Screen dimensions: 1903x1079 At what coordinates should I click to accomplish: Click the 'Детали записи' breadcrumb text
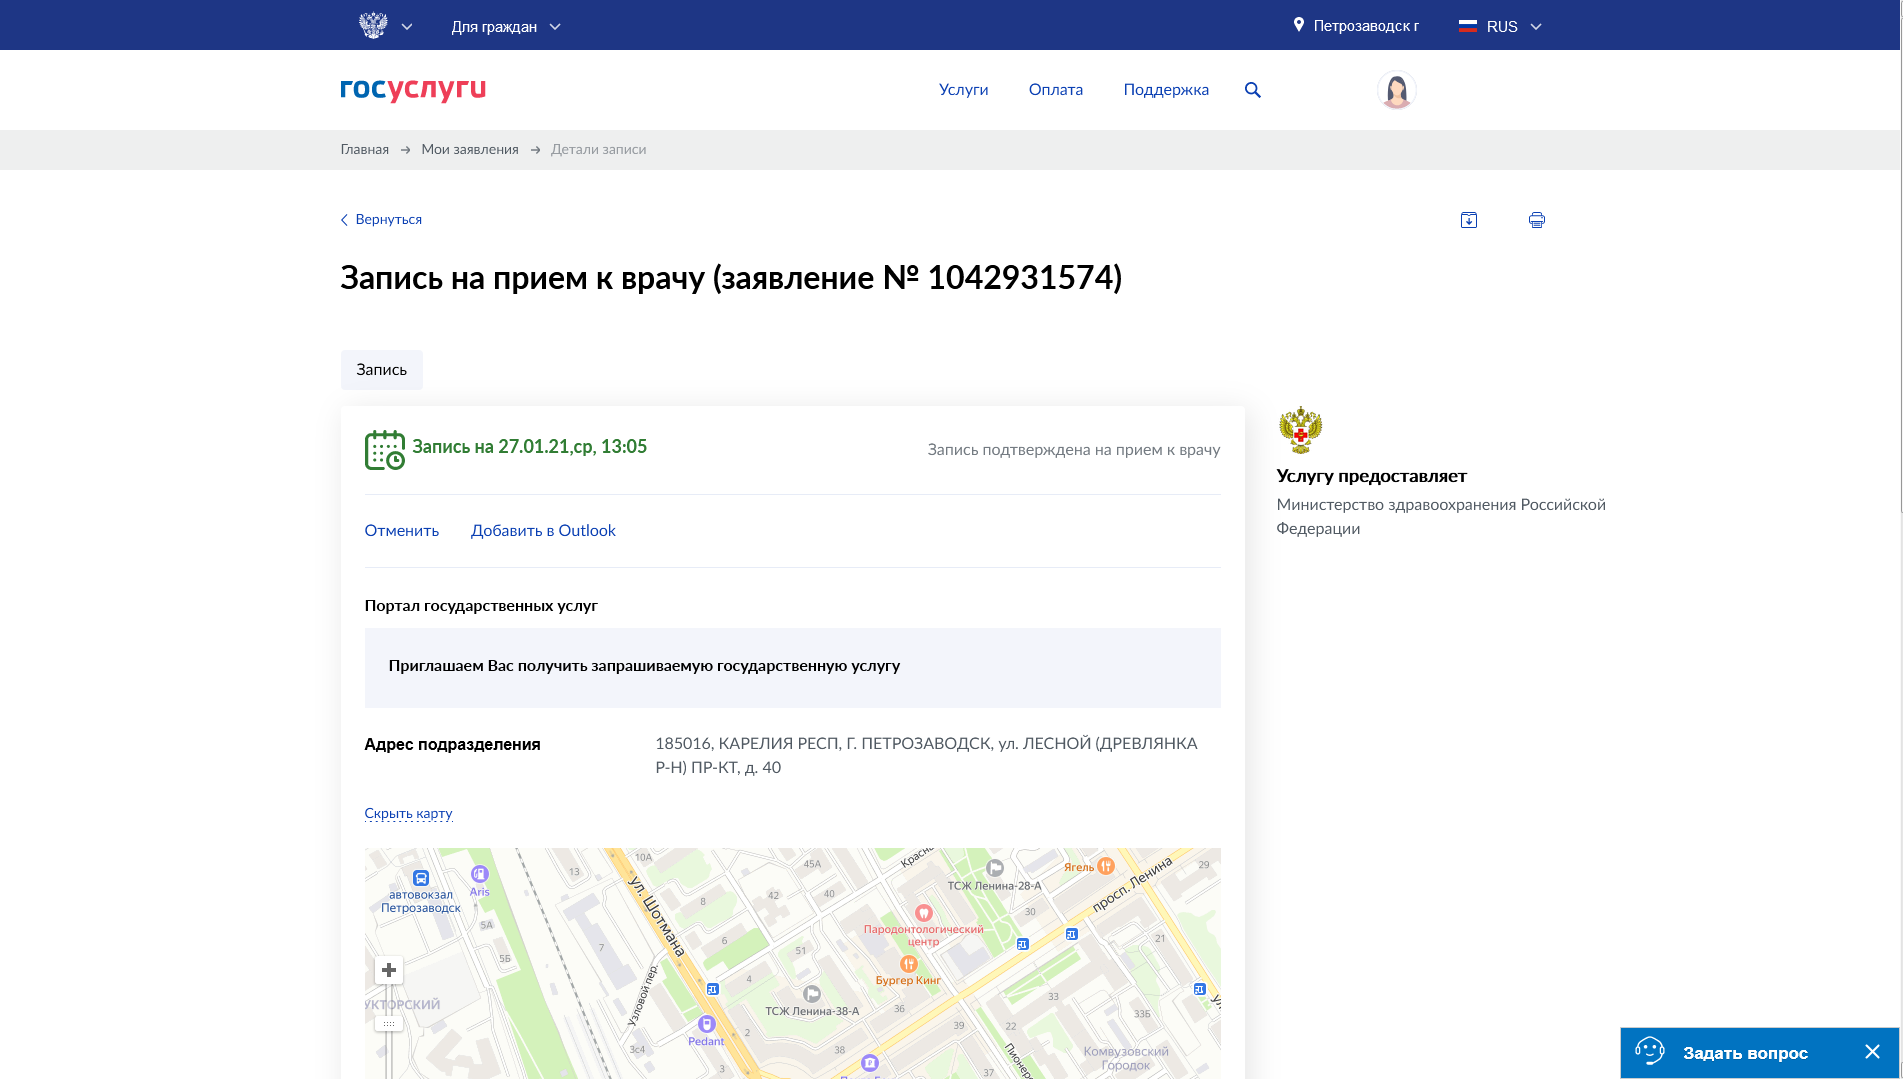pos(598,149)
